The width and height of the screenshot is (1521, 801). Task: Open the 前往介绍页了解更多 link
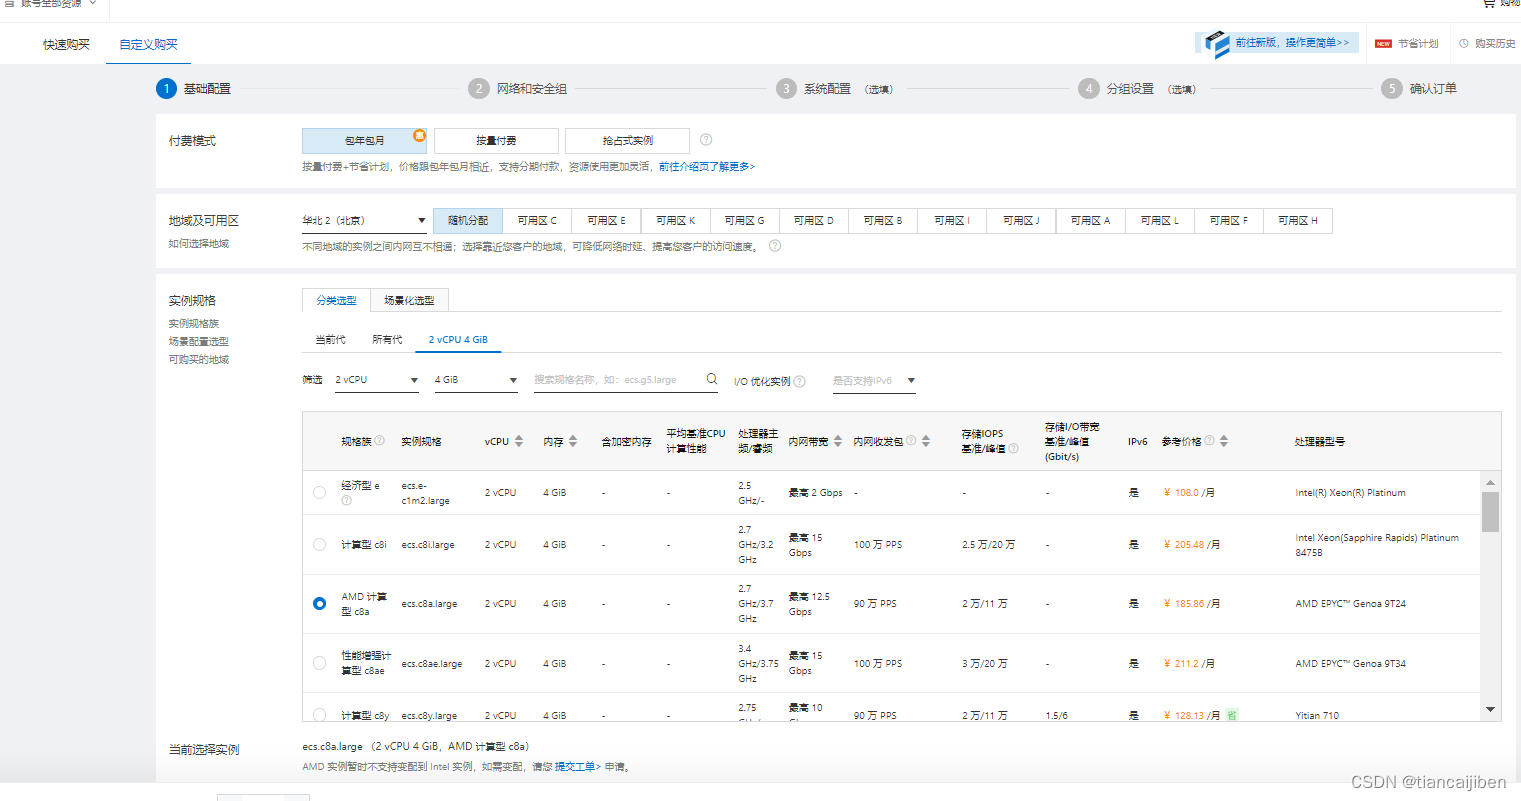pyautogui.click(x=707, y=167)
